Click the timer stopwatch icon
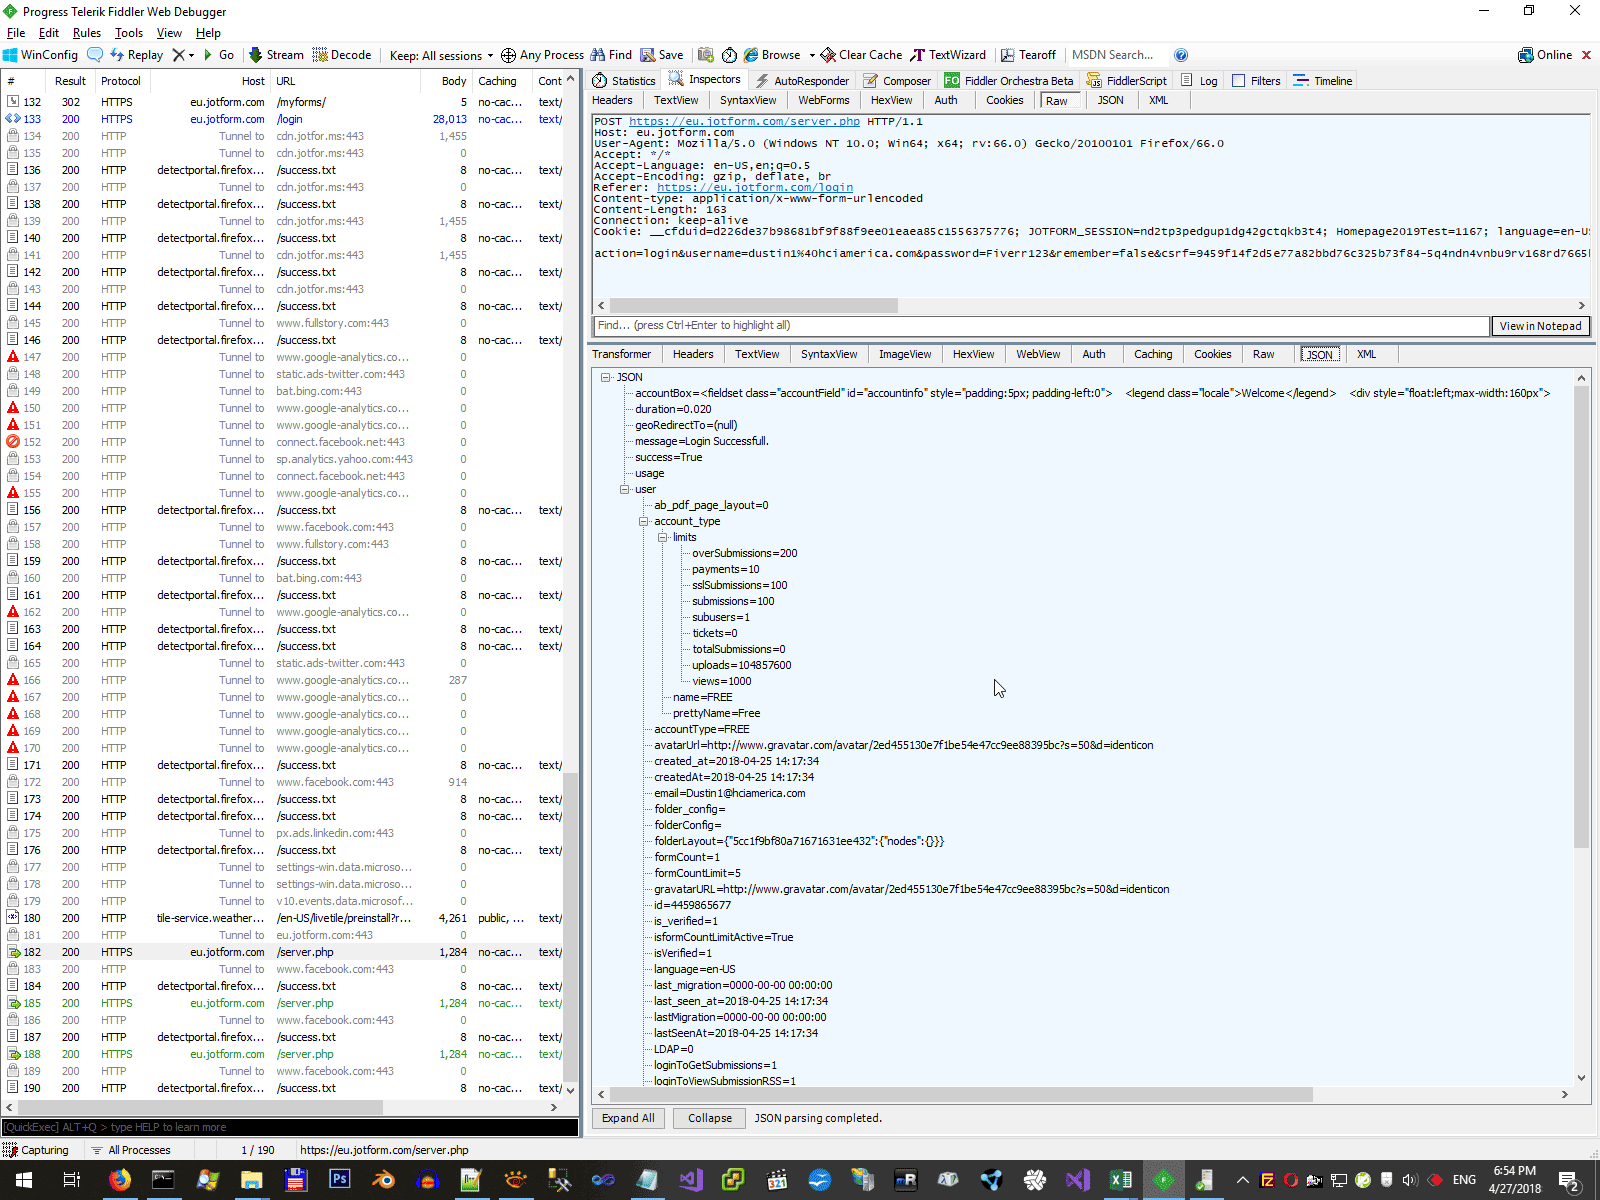 [x=730, y=55]
